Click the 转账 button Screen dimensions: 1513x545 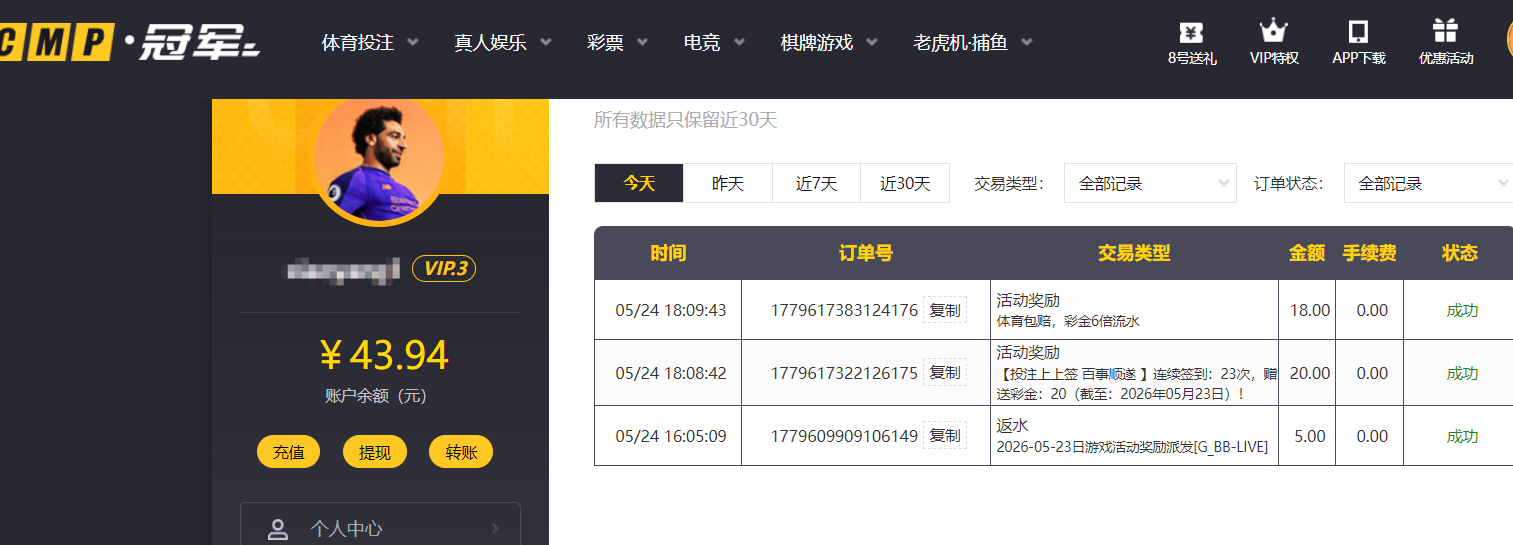pos(461,452)
